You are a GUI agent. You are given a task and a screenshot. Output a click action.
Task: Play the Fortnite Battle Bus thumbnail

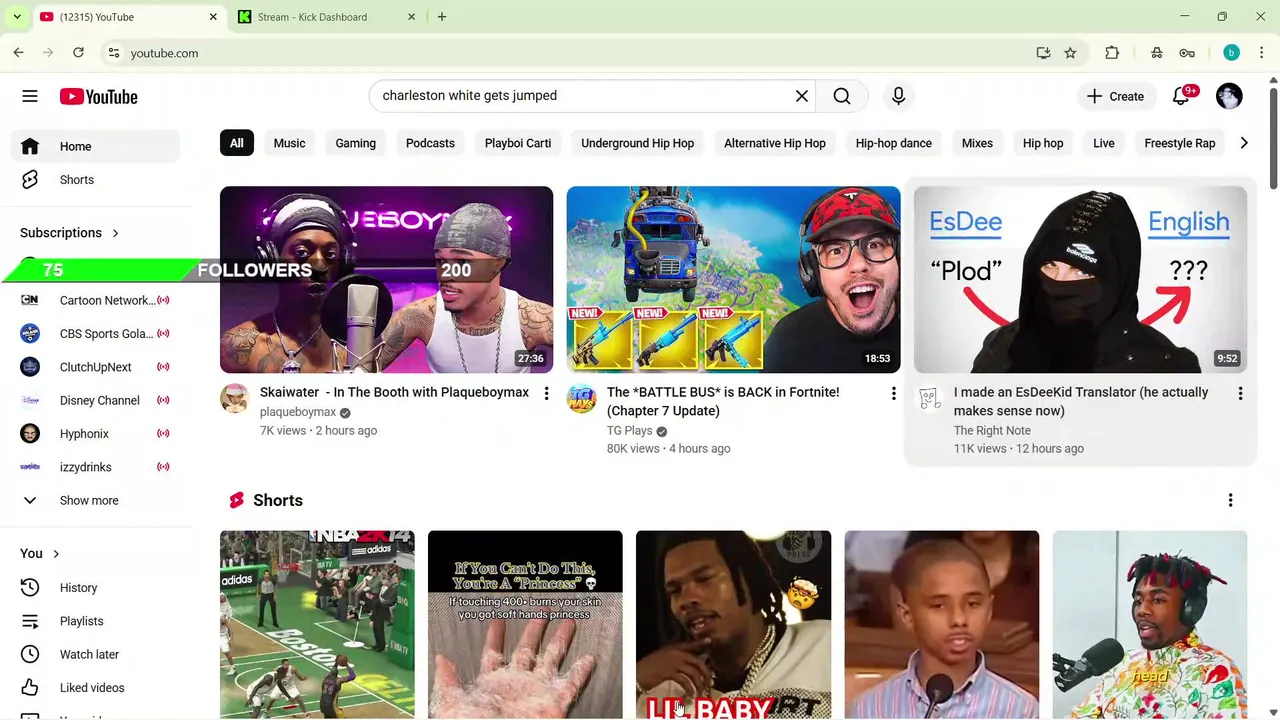coord(733,279)
